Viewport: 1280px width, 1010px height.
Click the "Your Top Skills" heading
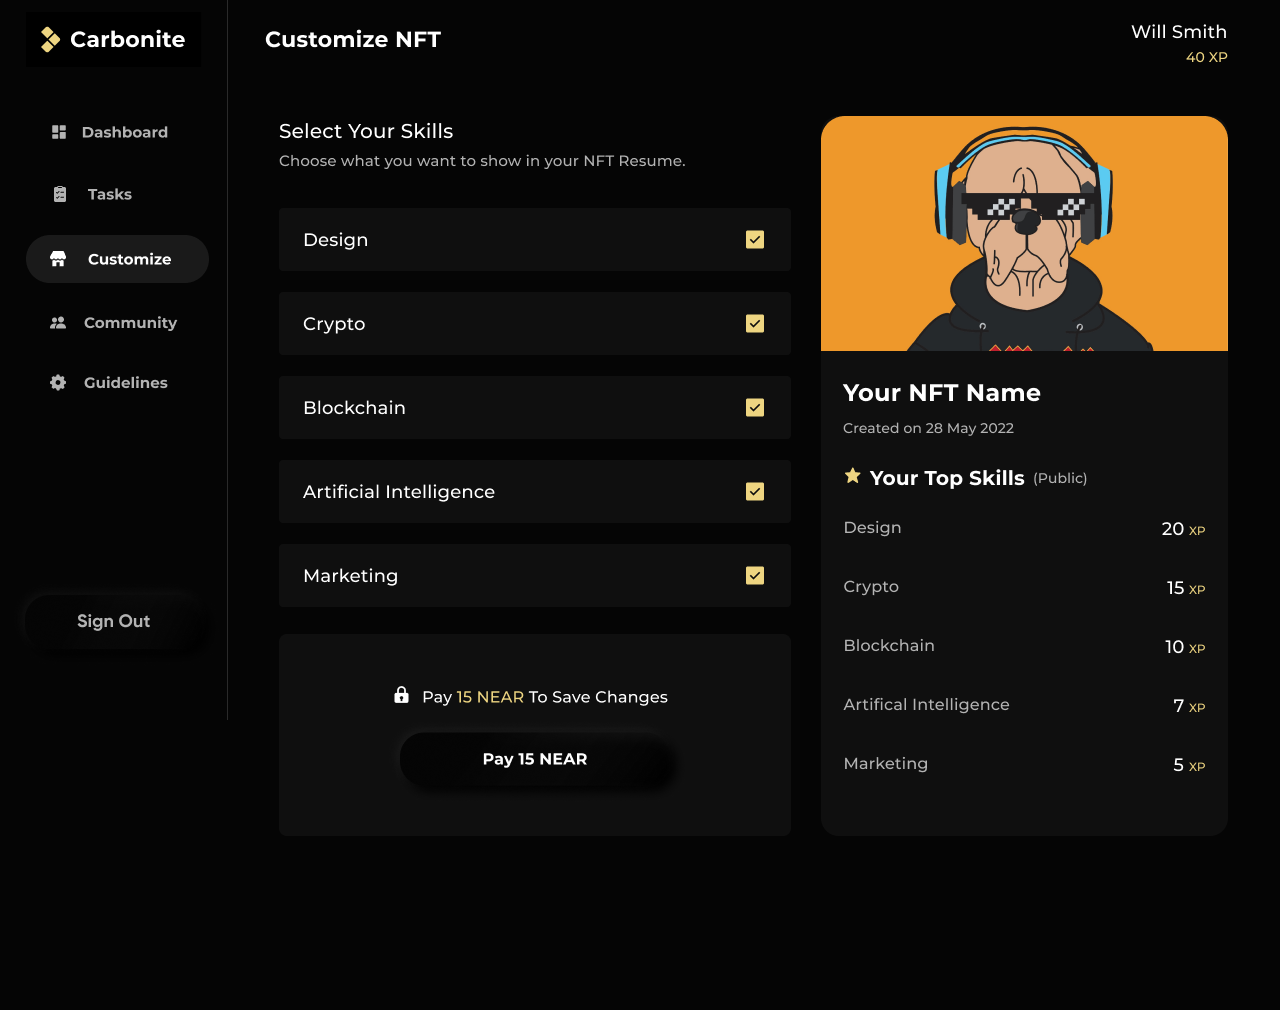(x=947, y=478)
